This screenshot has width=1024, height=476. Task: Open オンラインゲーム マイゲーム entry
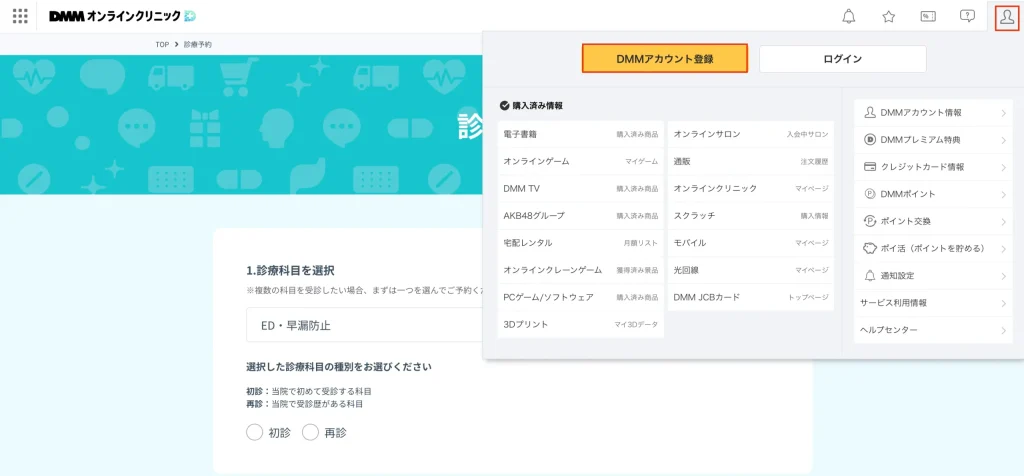pyautogui.click(x=581, y=161)
